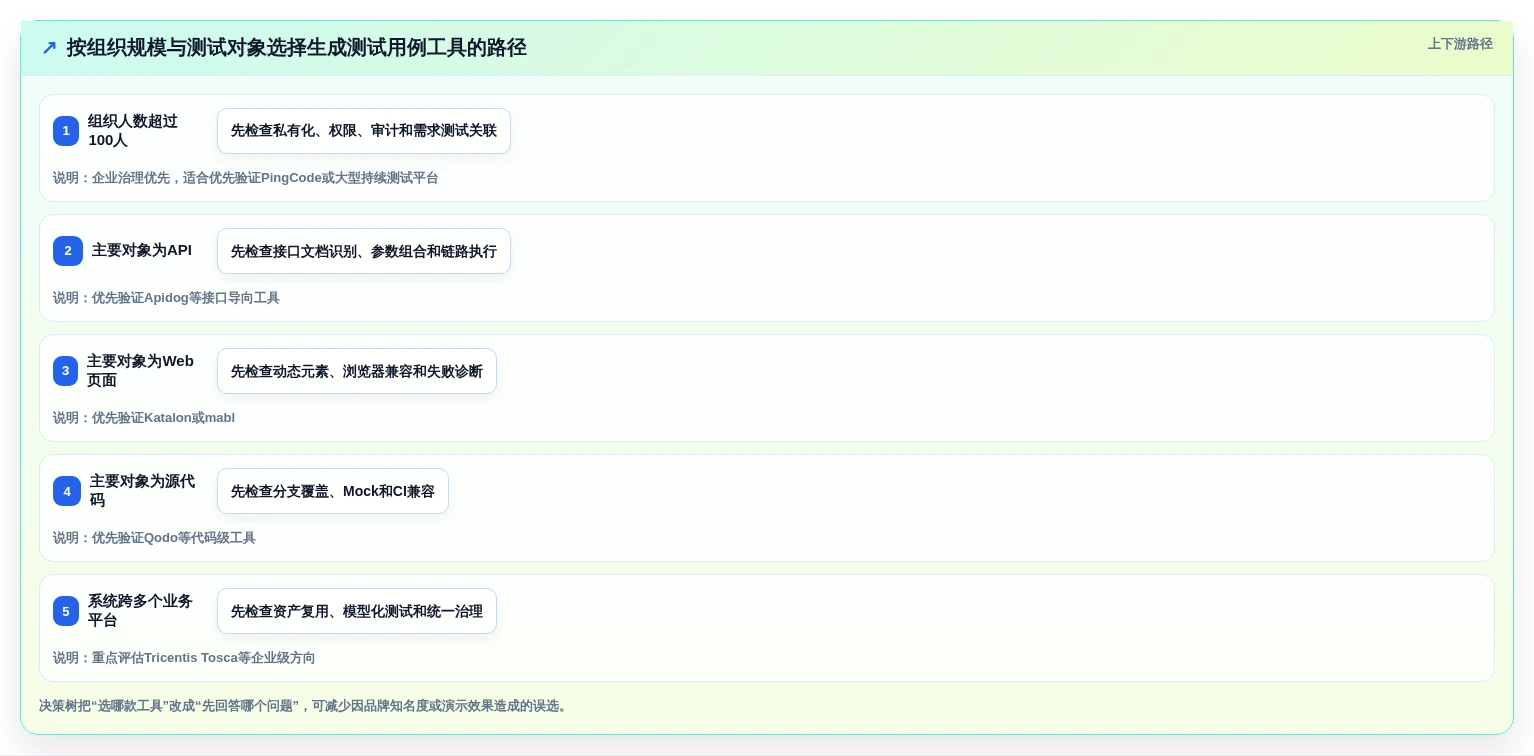The image size is (1534, 756).
Task: Click the arrow icon beside the panel title
Action: pos(49,48)
